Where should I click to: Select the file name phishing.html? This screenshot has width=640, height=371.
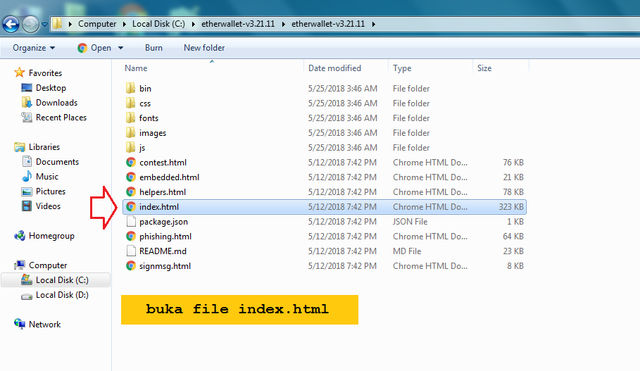point(165,236)
